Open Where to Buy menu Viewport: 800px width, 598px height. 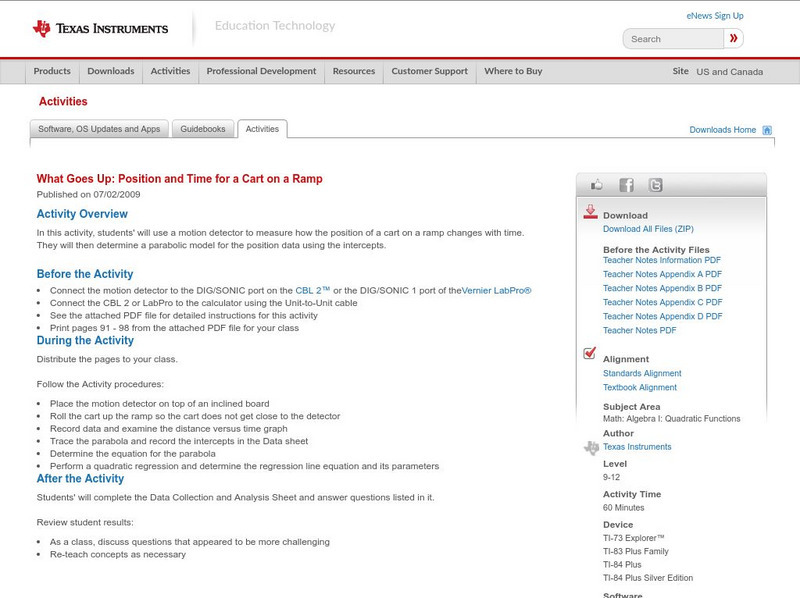point(513,71)
